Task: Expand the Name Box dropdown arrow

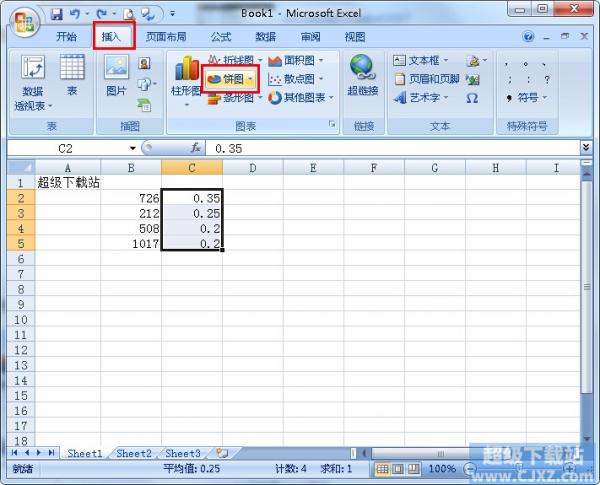Action: [x=132, y=148]
